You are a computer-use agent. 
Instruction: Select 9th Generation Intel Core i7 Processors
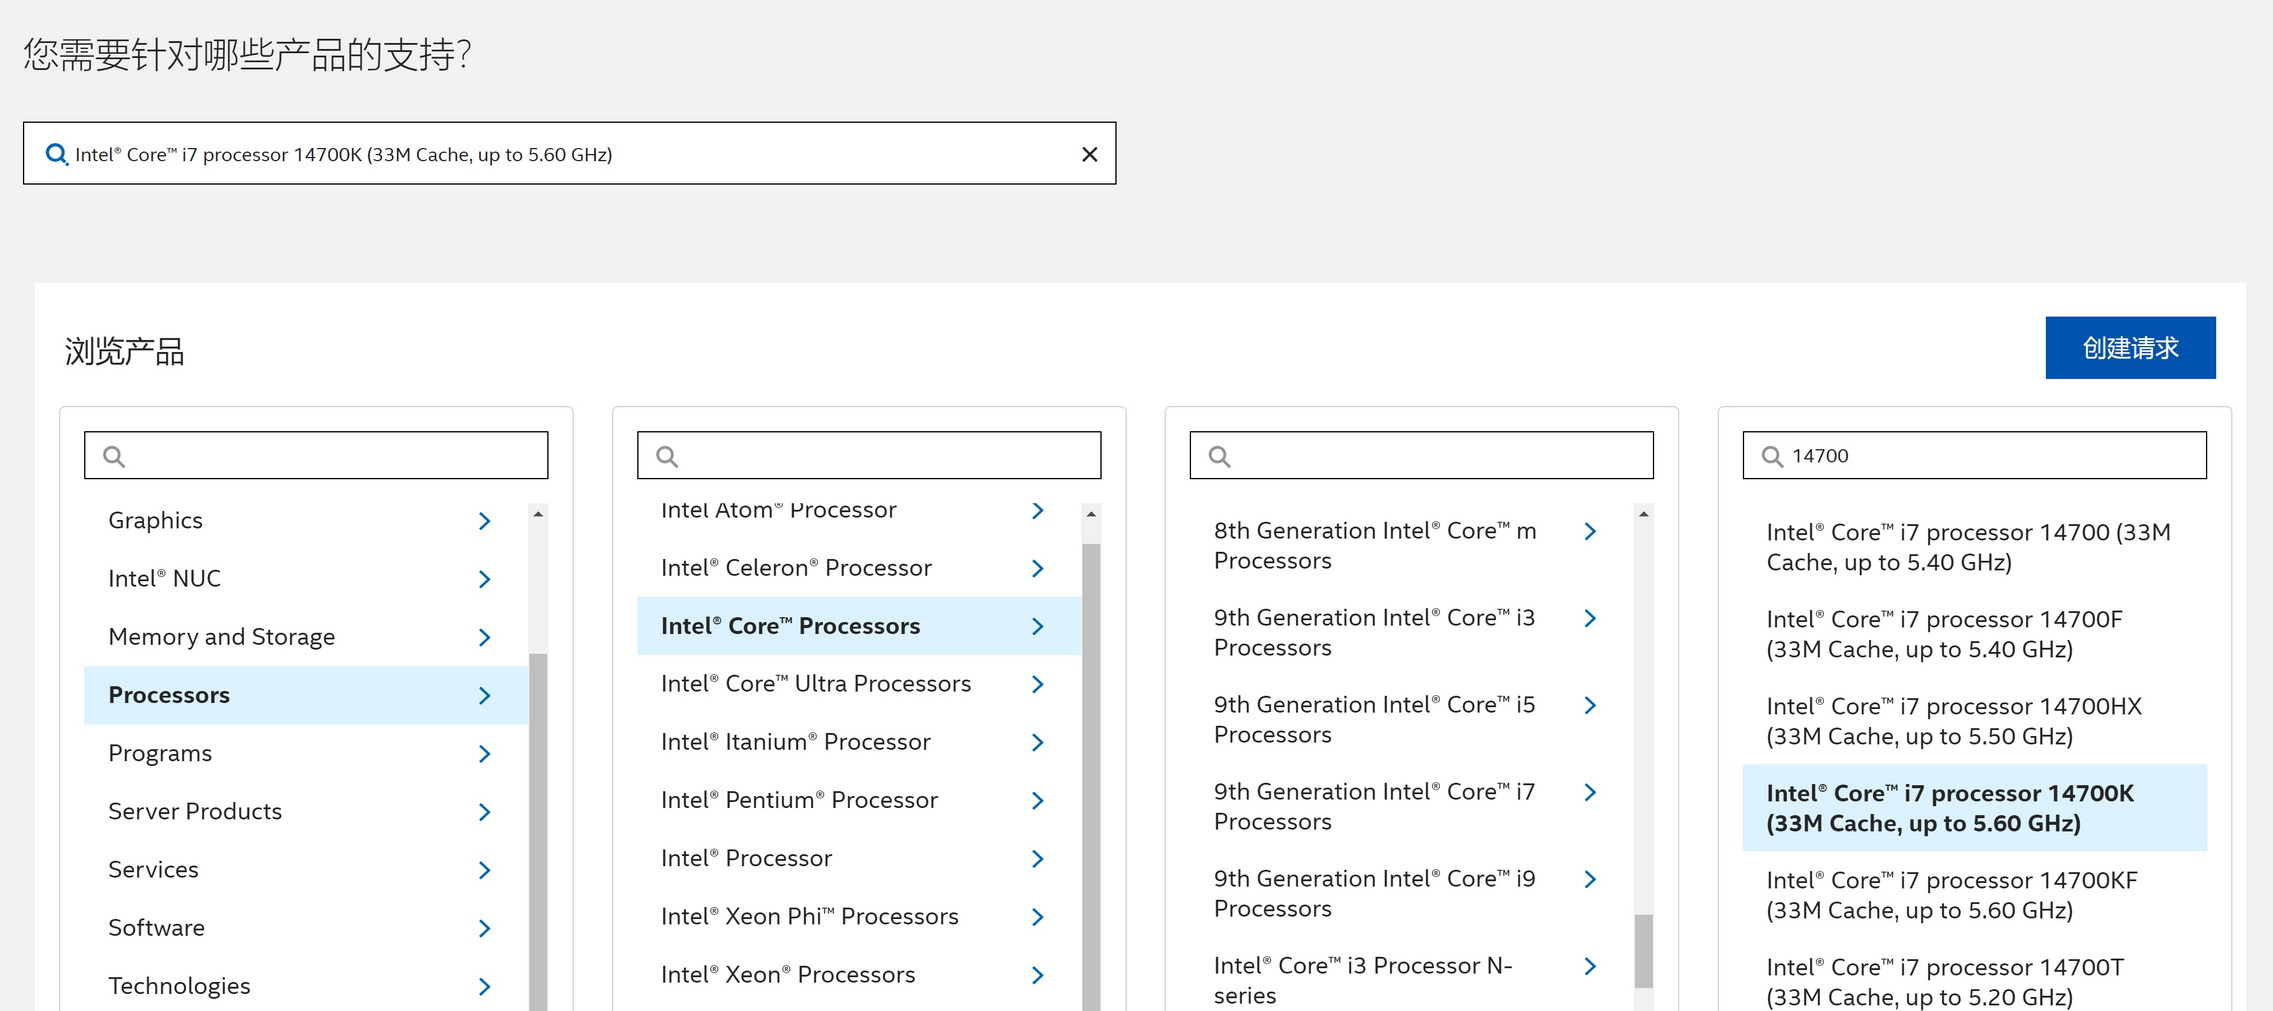[1411, 807]
